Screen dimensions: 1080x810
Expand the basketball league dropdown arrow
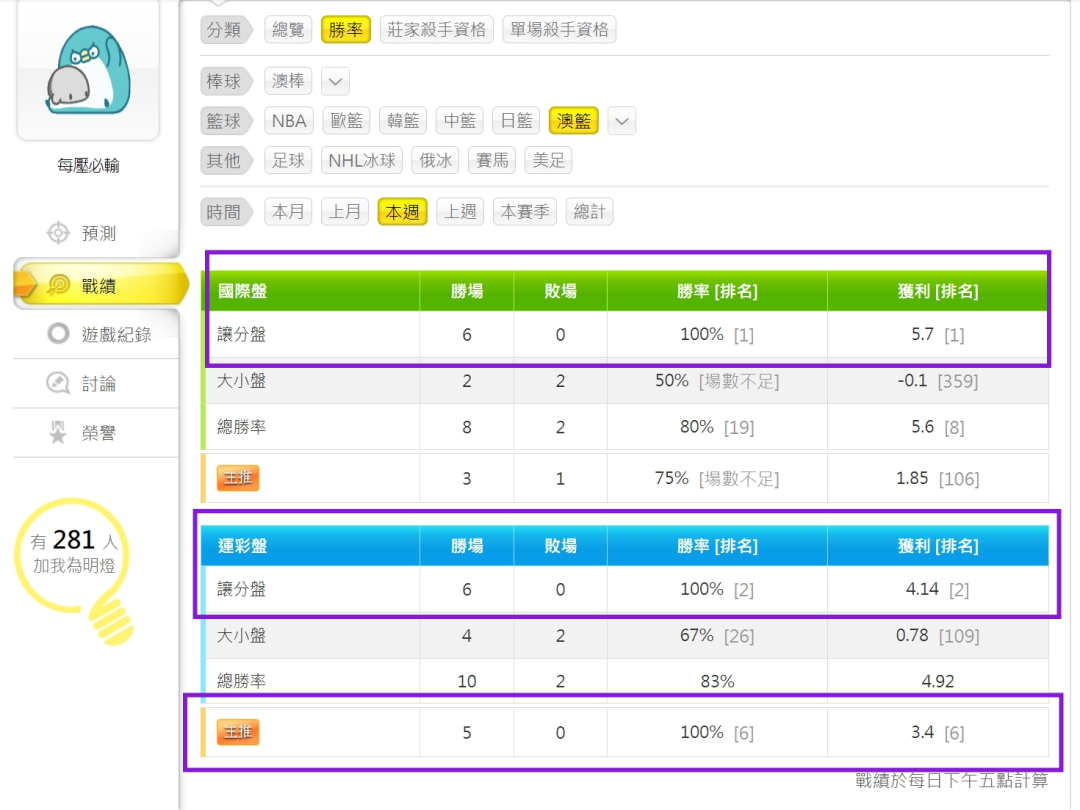pyautogui.click(x=622, y=121)
